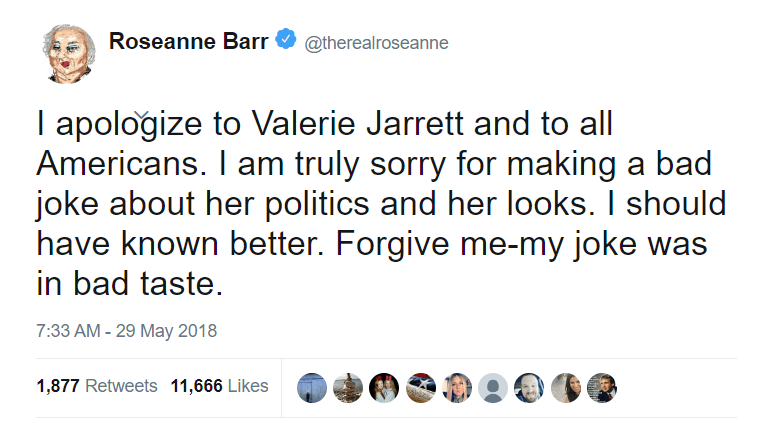Open the bearded man liker avatar
The height and width of the screenshot is (434, 770).
click(x=529, y=387)
